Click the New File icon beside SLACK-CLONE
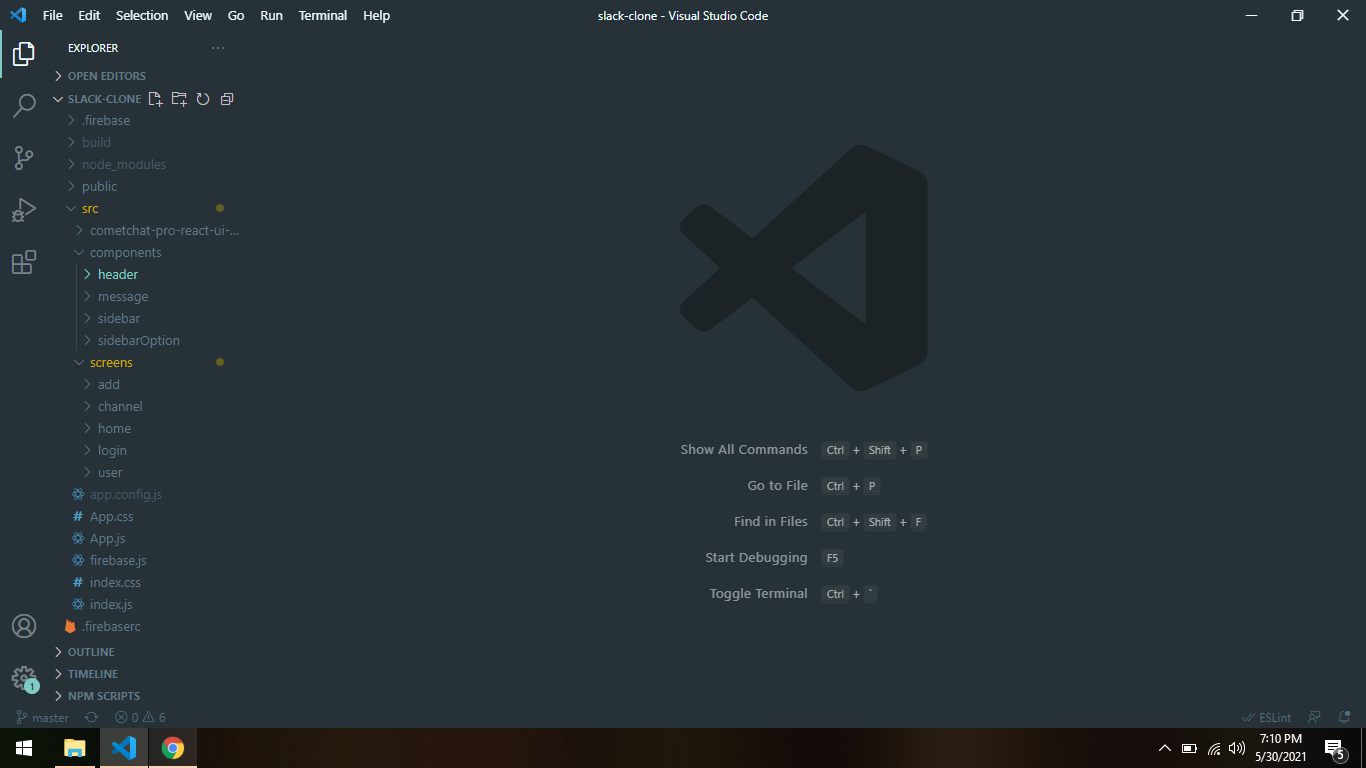The height and width of the screenshot is (768, 1366). coord(155,99)
